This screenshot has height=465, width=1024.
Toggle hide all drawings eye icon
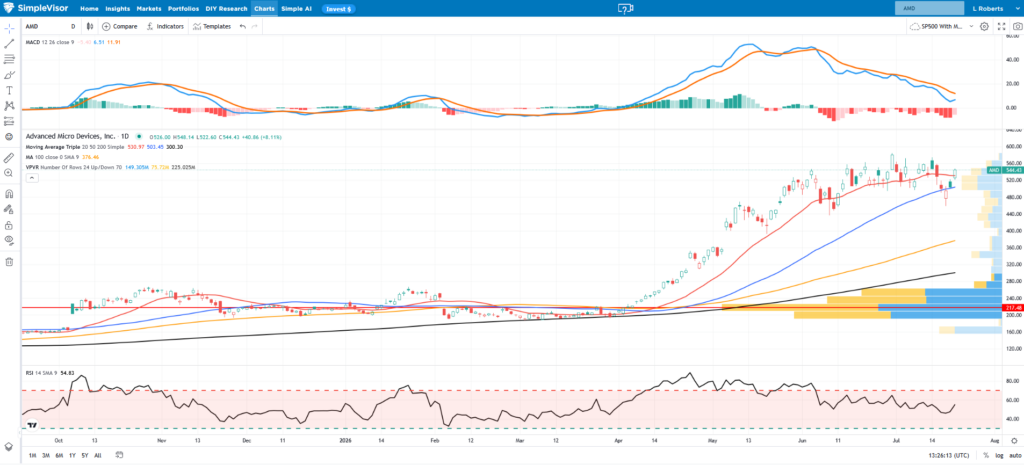pos(9,240)
